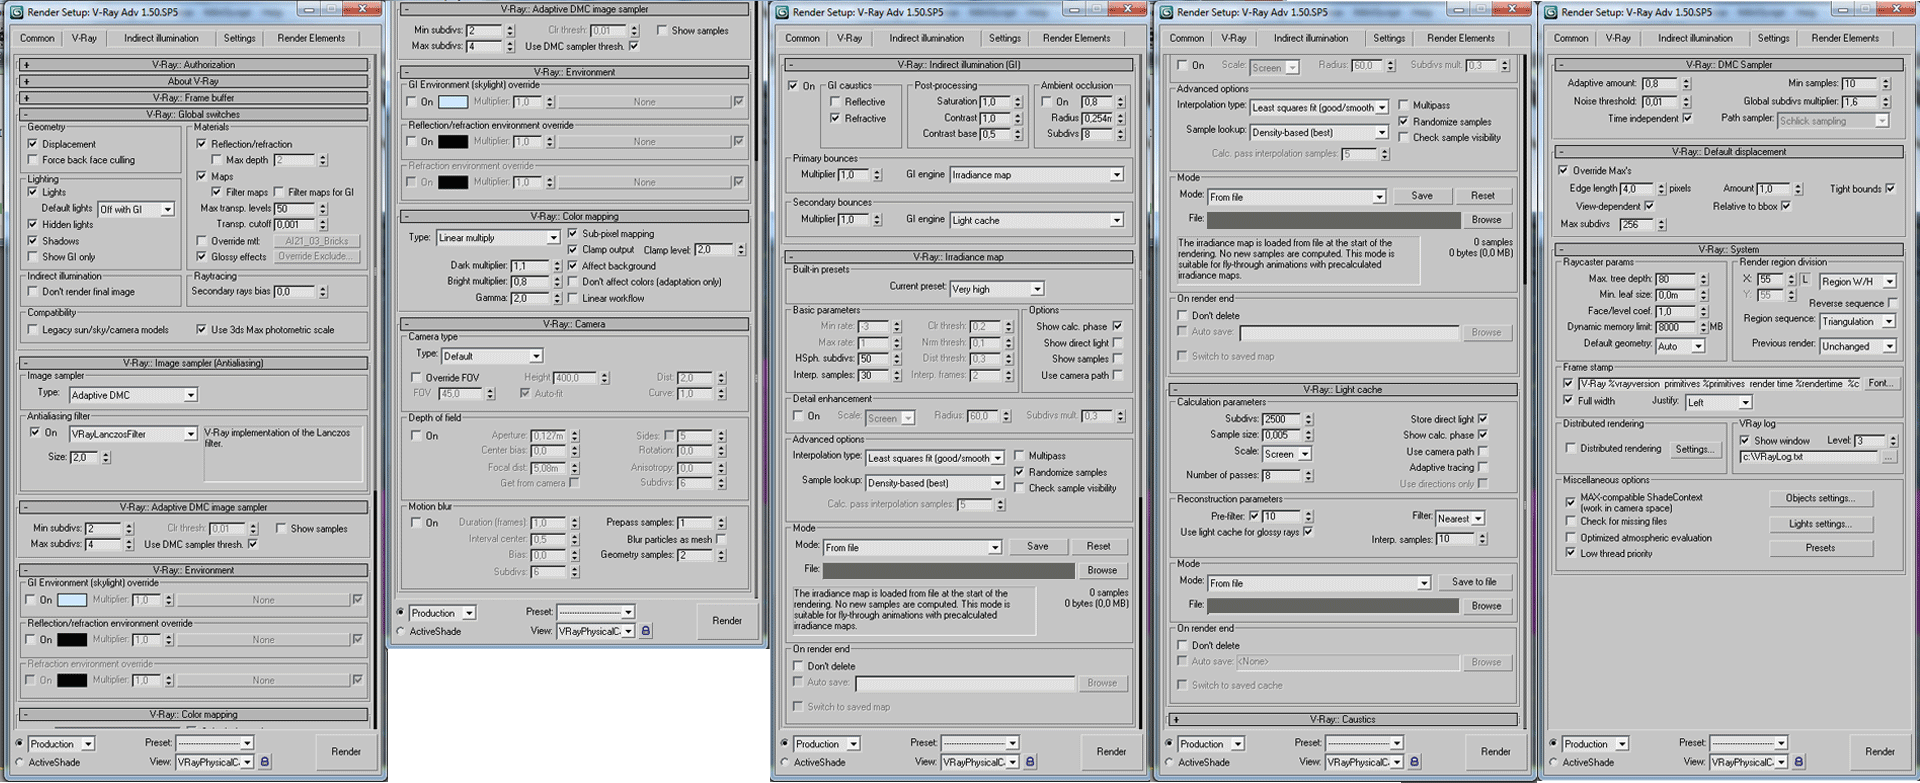Screen dimensions: 1920x783
Task: Collapse the V-Ray:: Camera rollout
Action: click(x=574, y=324)
